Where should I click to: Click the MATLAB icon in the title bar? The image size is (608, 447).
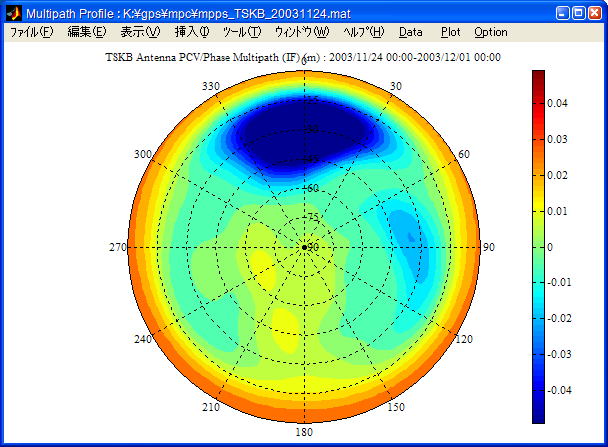(13, 13)
